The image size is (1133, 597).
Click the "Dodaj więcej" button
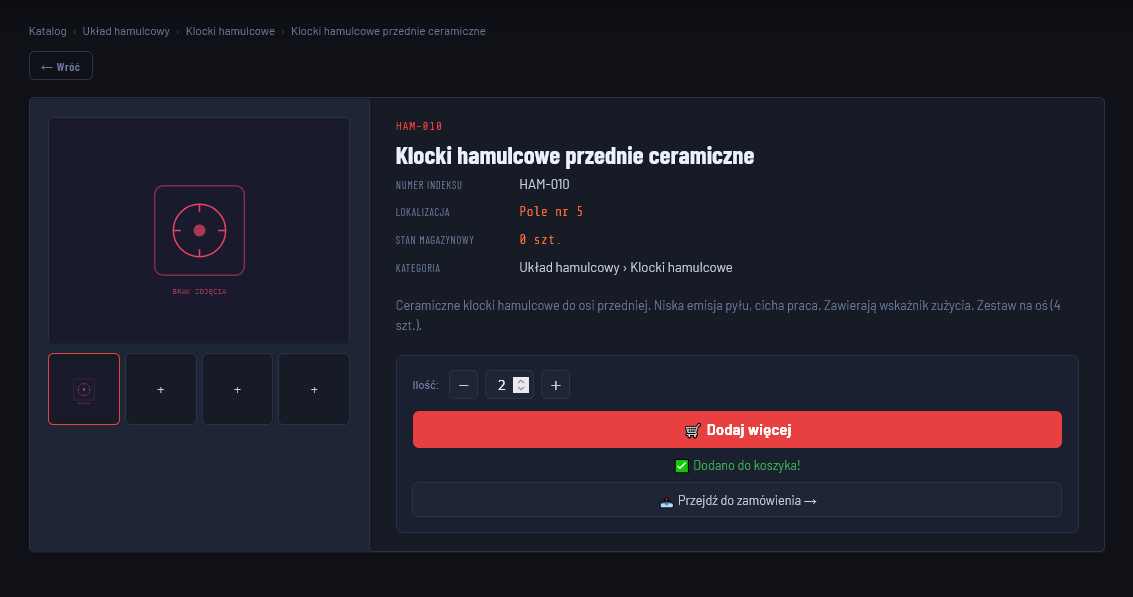pyautogui.click(x=737, y=429)
